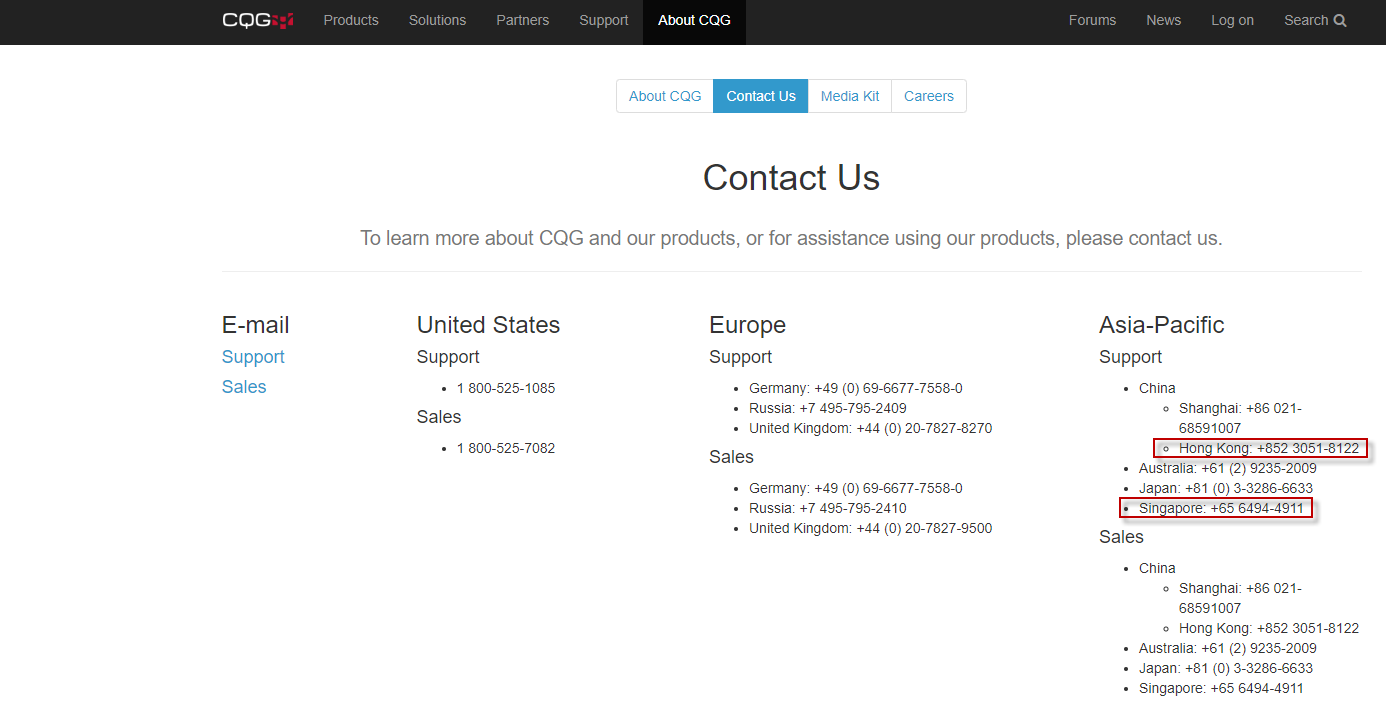Go to the Careers tab
The width and height of the screenshot is (1386, 719).
929,96
